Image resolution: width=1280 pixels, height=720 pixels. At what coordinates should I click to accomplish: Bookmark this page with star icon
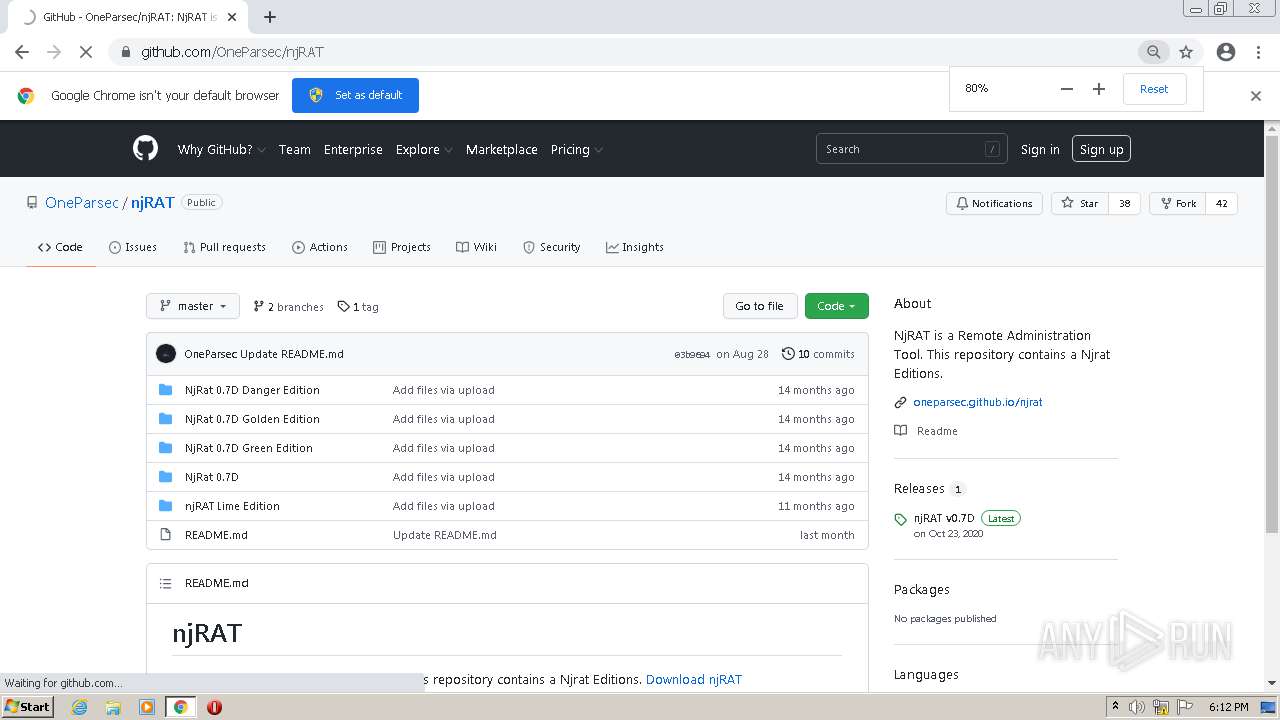click(1186, 52)
